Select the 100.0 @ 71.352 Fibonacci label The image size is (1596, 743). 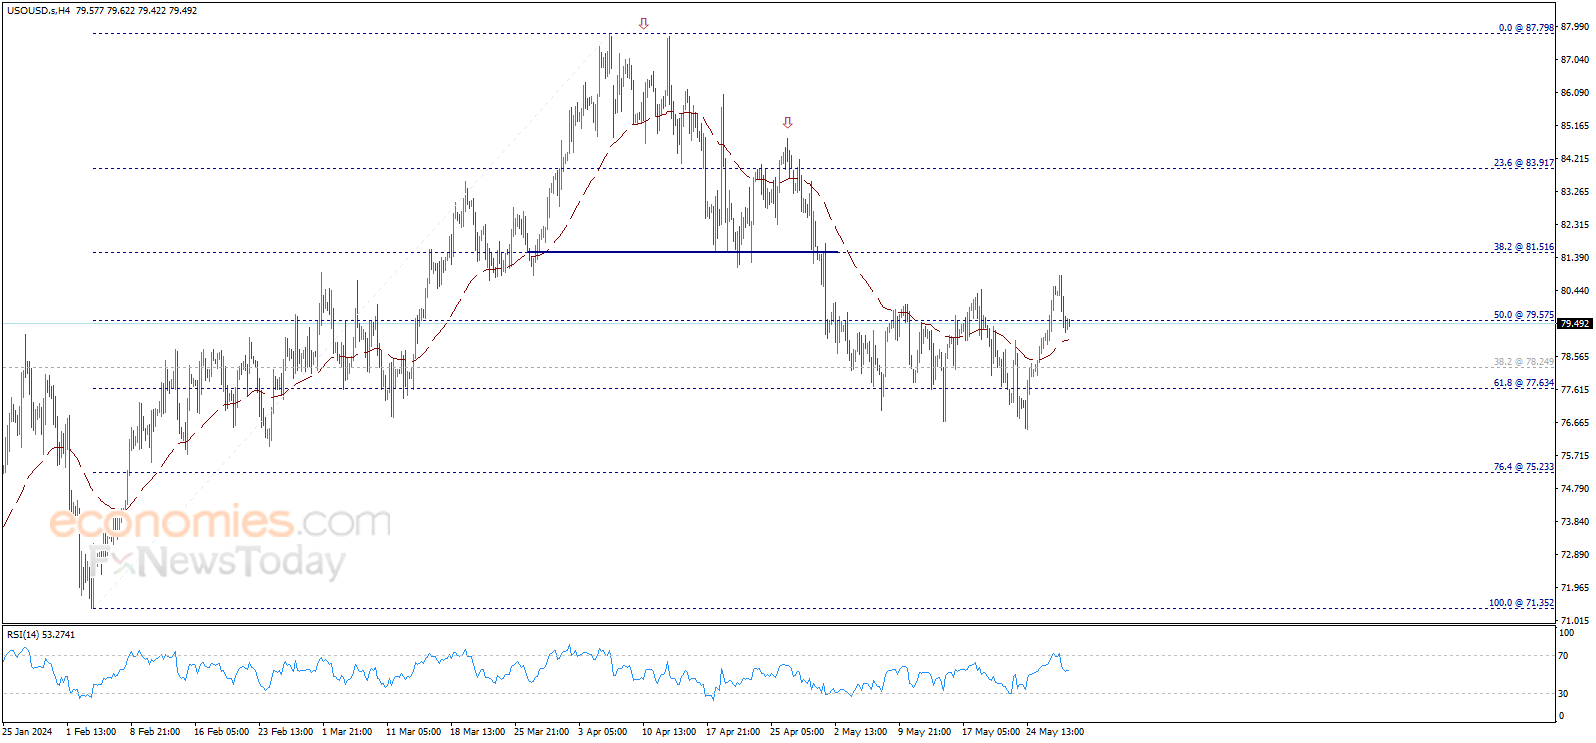tap(1521, 603)
